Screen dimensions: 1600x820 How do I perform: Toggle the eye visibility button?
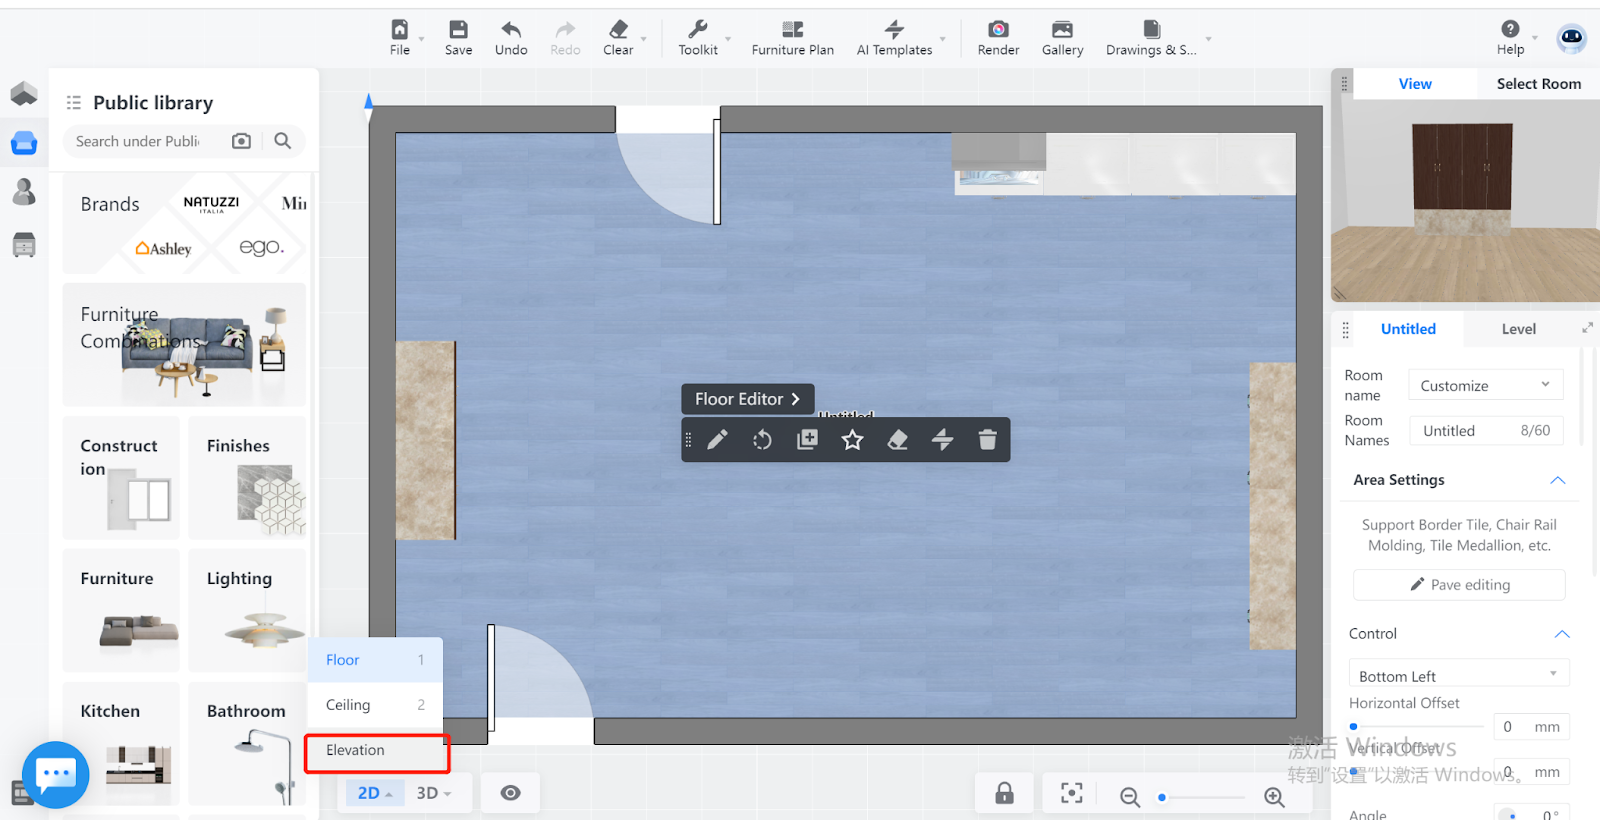click(510, 793)
